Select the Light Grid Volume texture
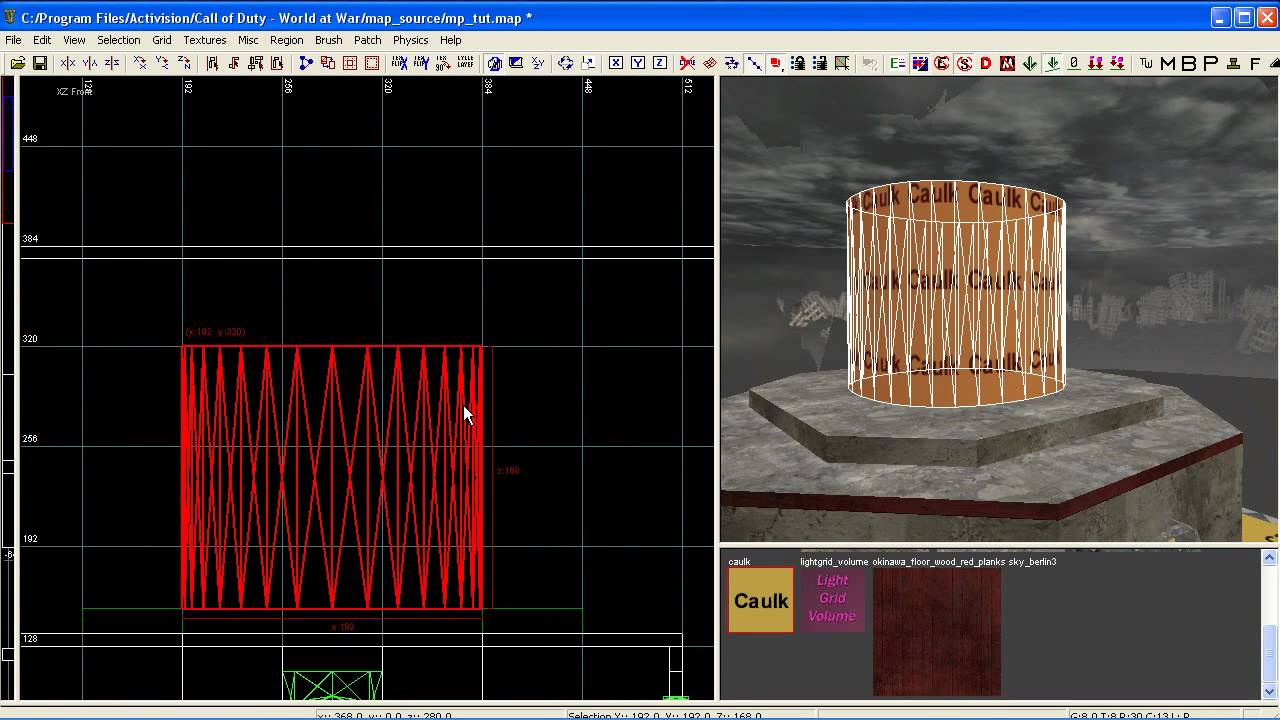 (832, 598)
